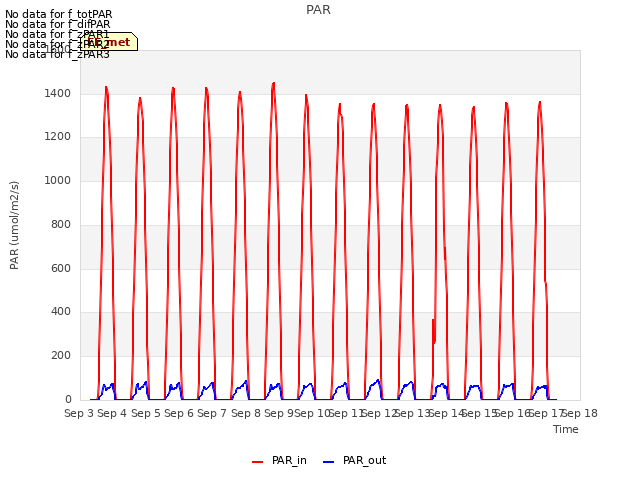Click the 0 y-axis tick label

click(x=68, y=400)
